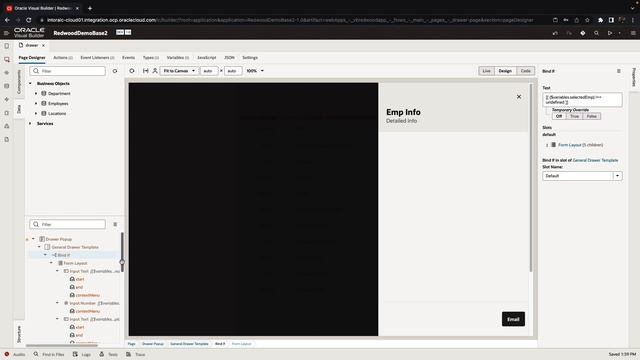This screenshot has width=640, height=360.
Task: Open the JSON tab
Action: 229,58
